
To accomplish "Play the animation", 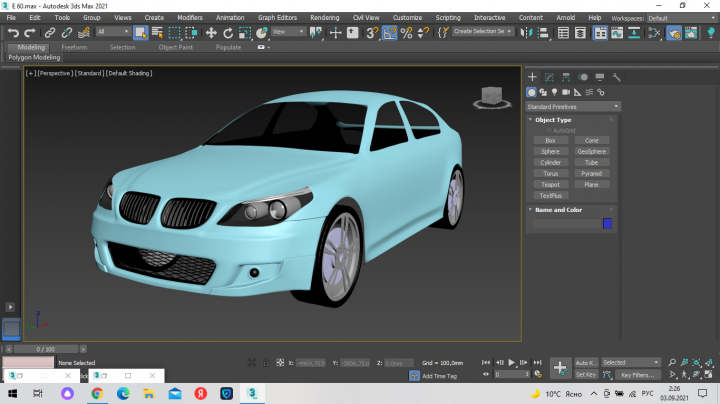I will click(x=512, y=363).
